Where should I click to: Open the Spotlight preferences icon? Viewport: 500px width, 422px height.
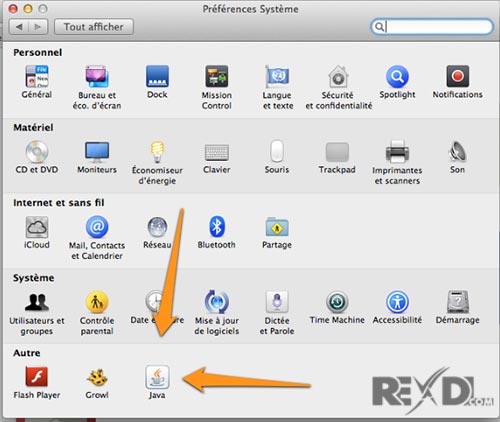click(x=397, y=76)
